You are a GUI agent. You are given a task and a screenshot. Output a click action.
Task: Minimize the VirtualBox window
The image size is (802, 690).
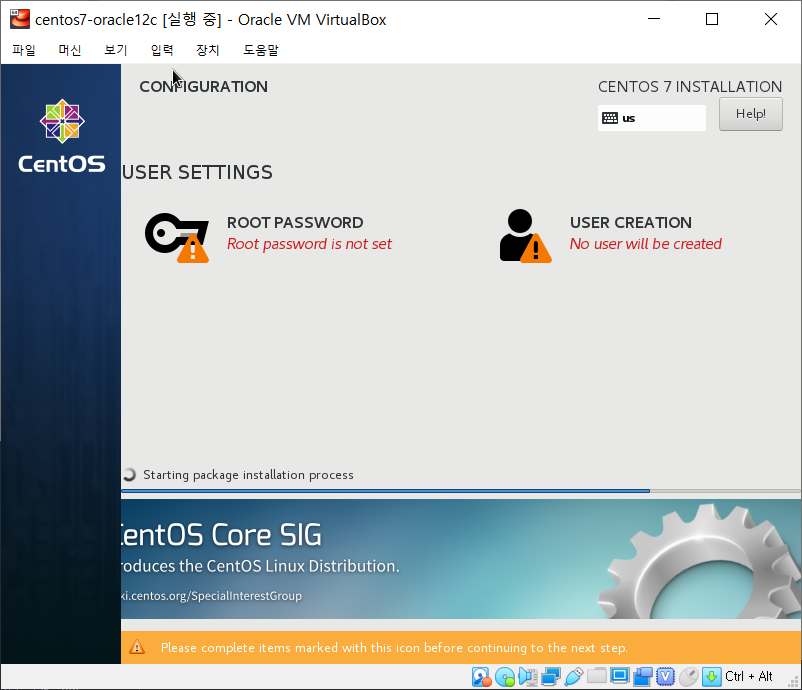[654, 19]
